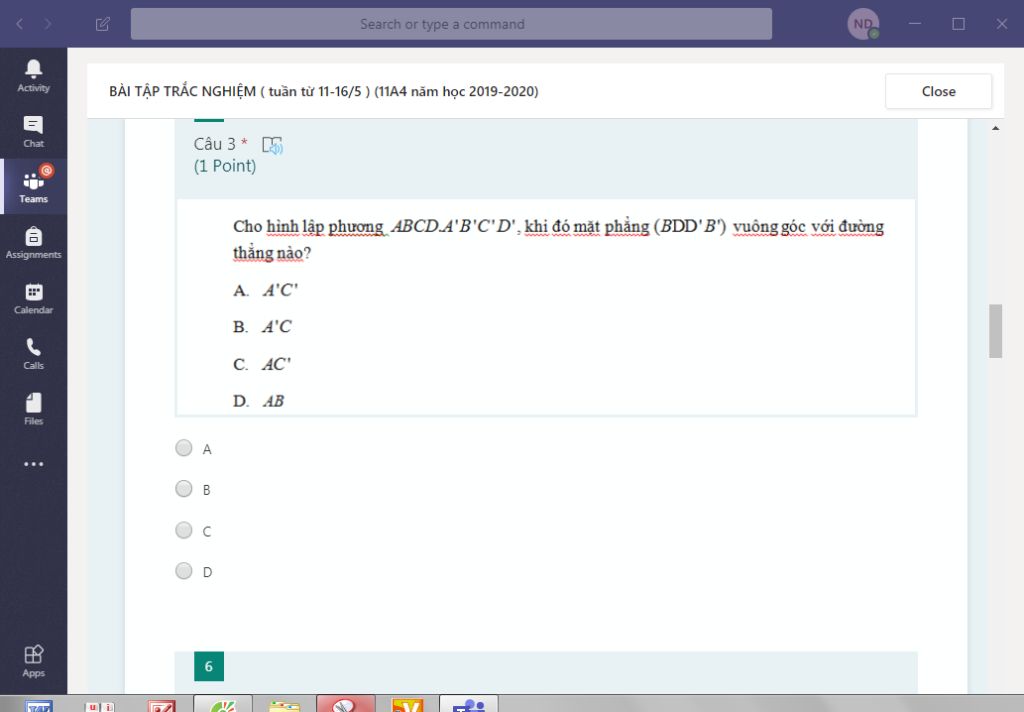Open the Apps store
The height and width of the screenshot is (712, 1024).
coord(33,661)
